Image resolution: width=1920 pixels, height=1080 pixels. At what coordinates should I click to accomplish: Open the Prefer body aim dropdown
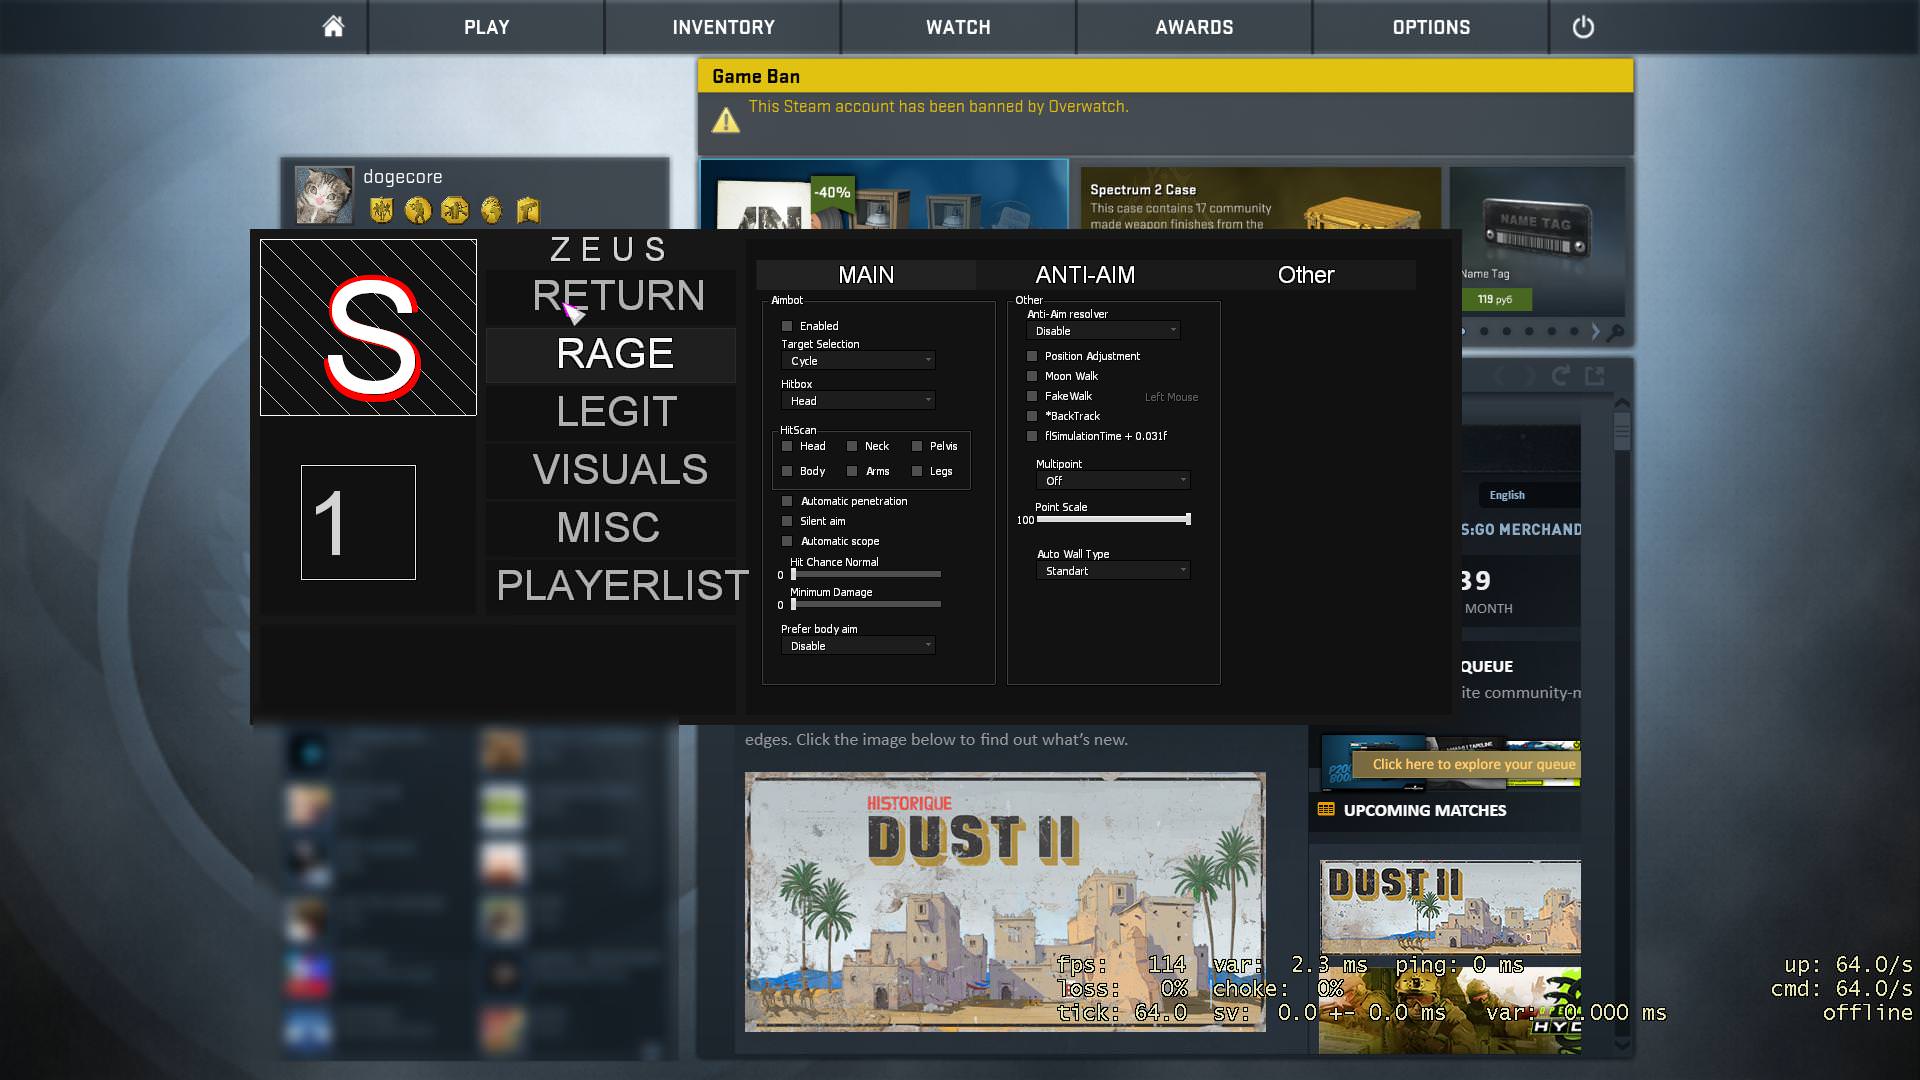click(x=858, y=646)
